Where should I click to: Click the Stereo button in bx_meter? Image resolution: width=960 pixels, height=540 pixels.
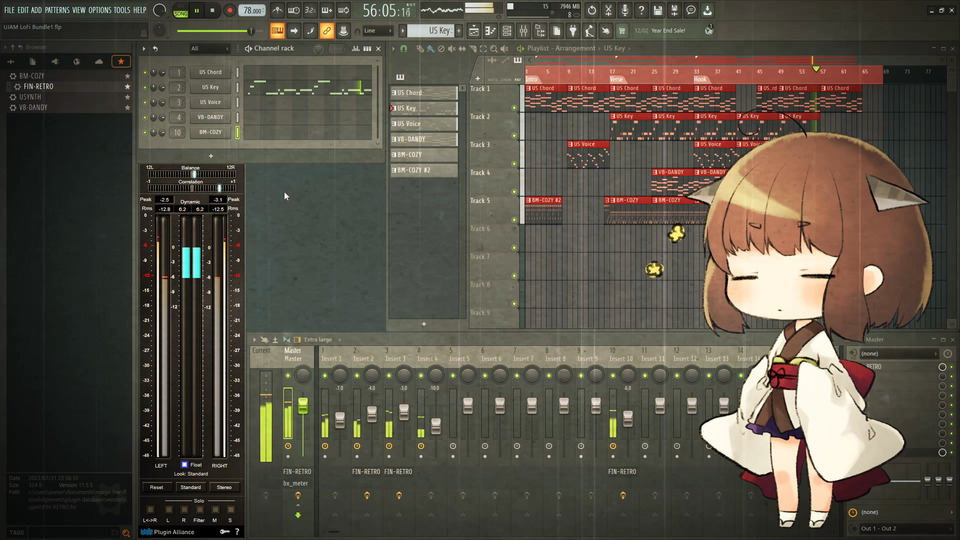pyautogui.click(x=224, y=487)
